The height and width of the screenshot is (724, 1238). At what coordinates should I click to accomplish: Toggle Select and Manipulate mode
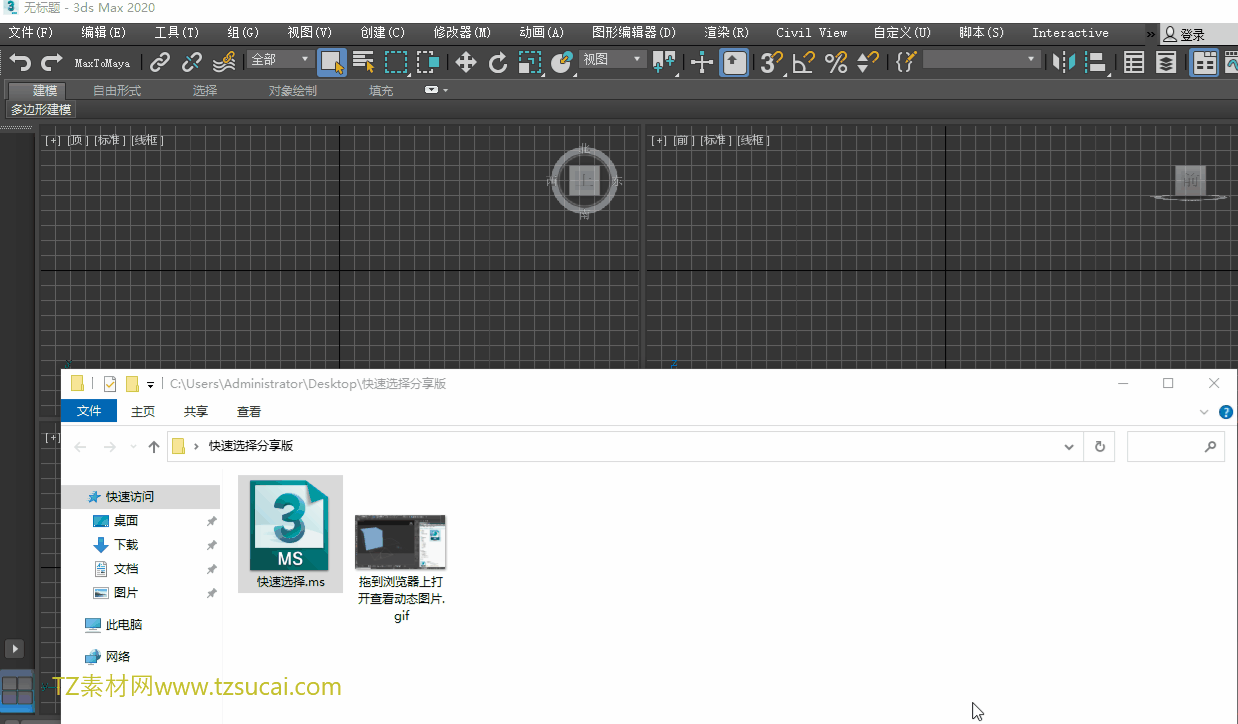(x=702, y=62)
